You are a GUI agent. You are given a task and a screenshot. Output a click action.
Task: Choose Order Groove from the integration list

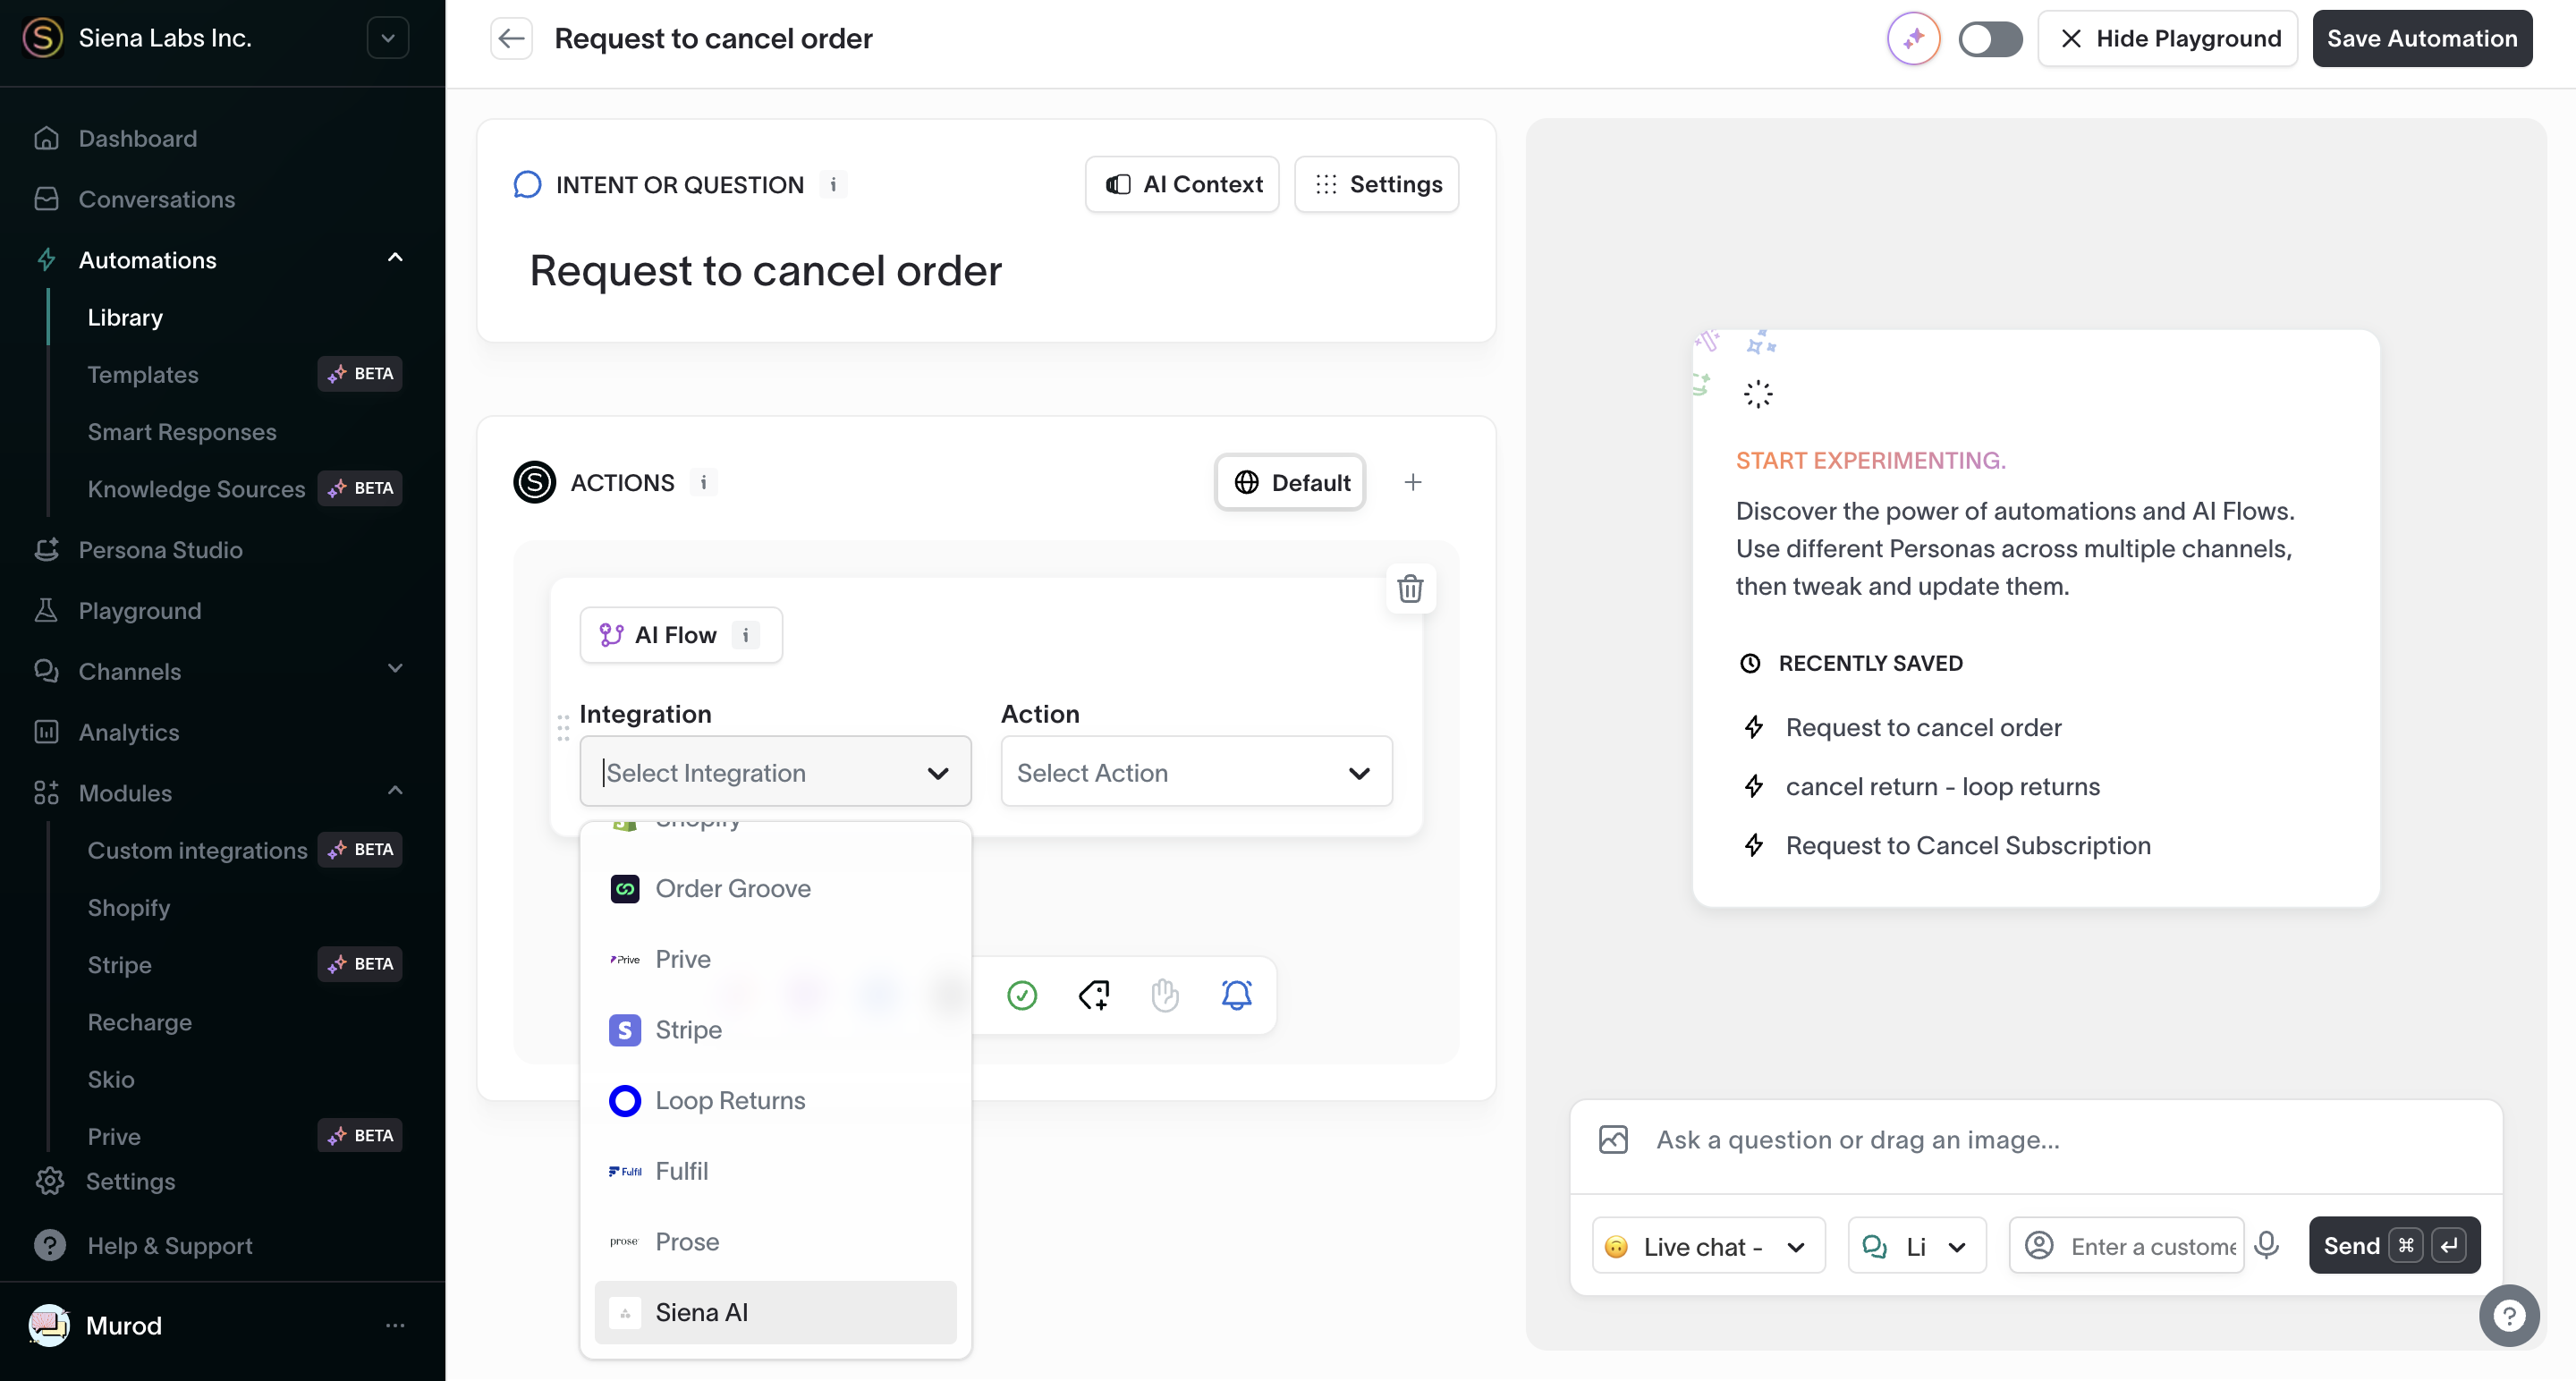pos(775,888)
